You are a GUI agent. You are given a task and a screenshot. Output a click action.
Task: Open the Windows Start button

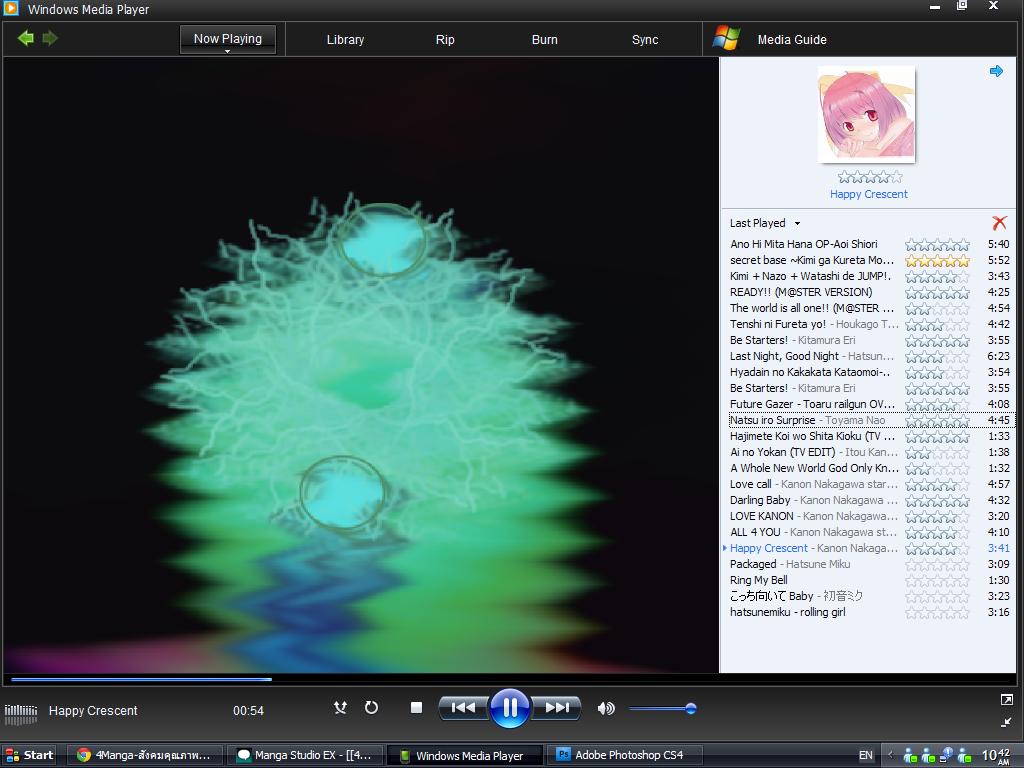(29, 755)
